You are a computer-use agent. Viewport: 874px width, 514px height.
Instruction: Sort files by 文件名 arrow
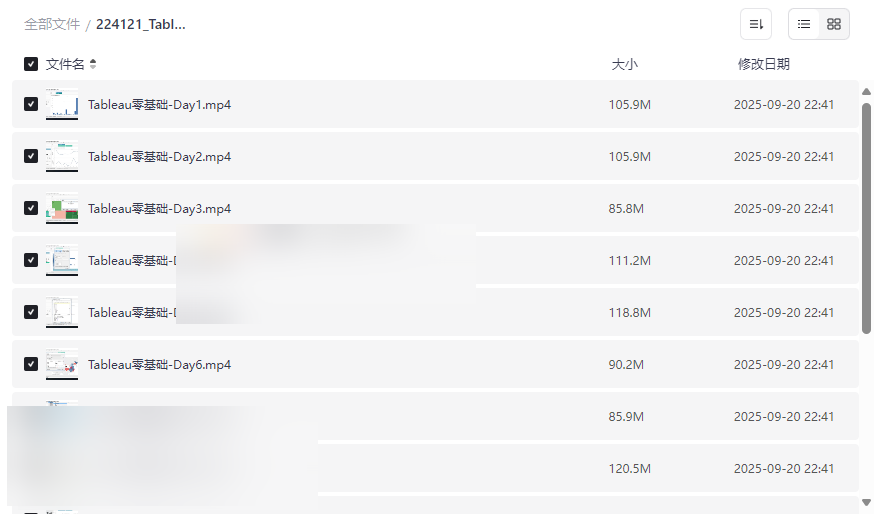[93, 64]
